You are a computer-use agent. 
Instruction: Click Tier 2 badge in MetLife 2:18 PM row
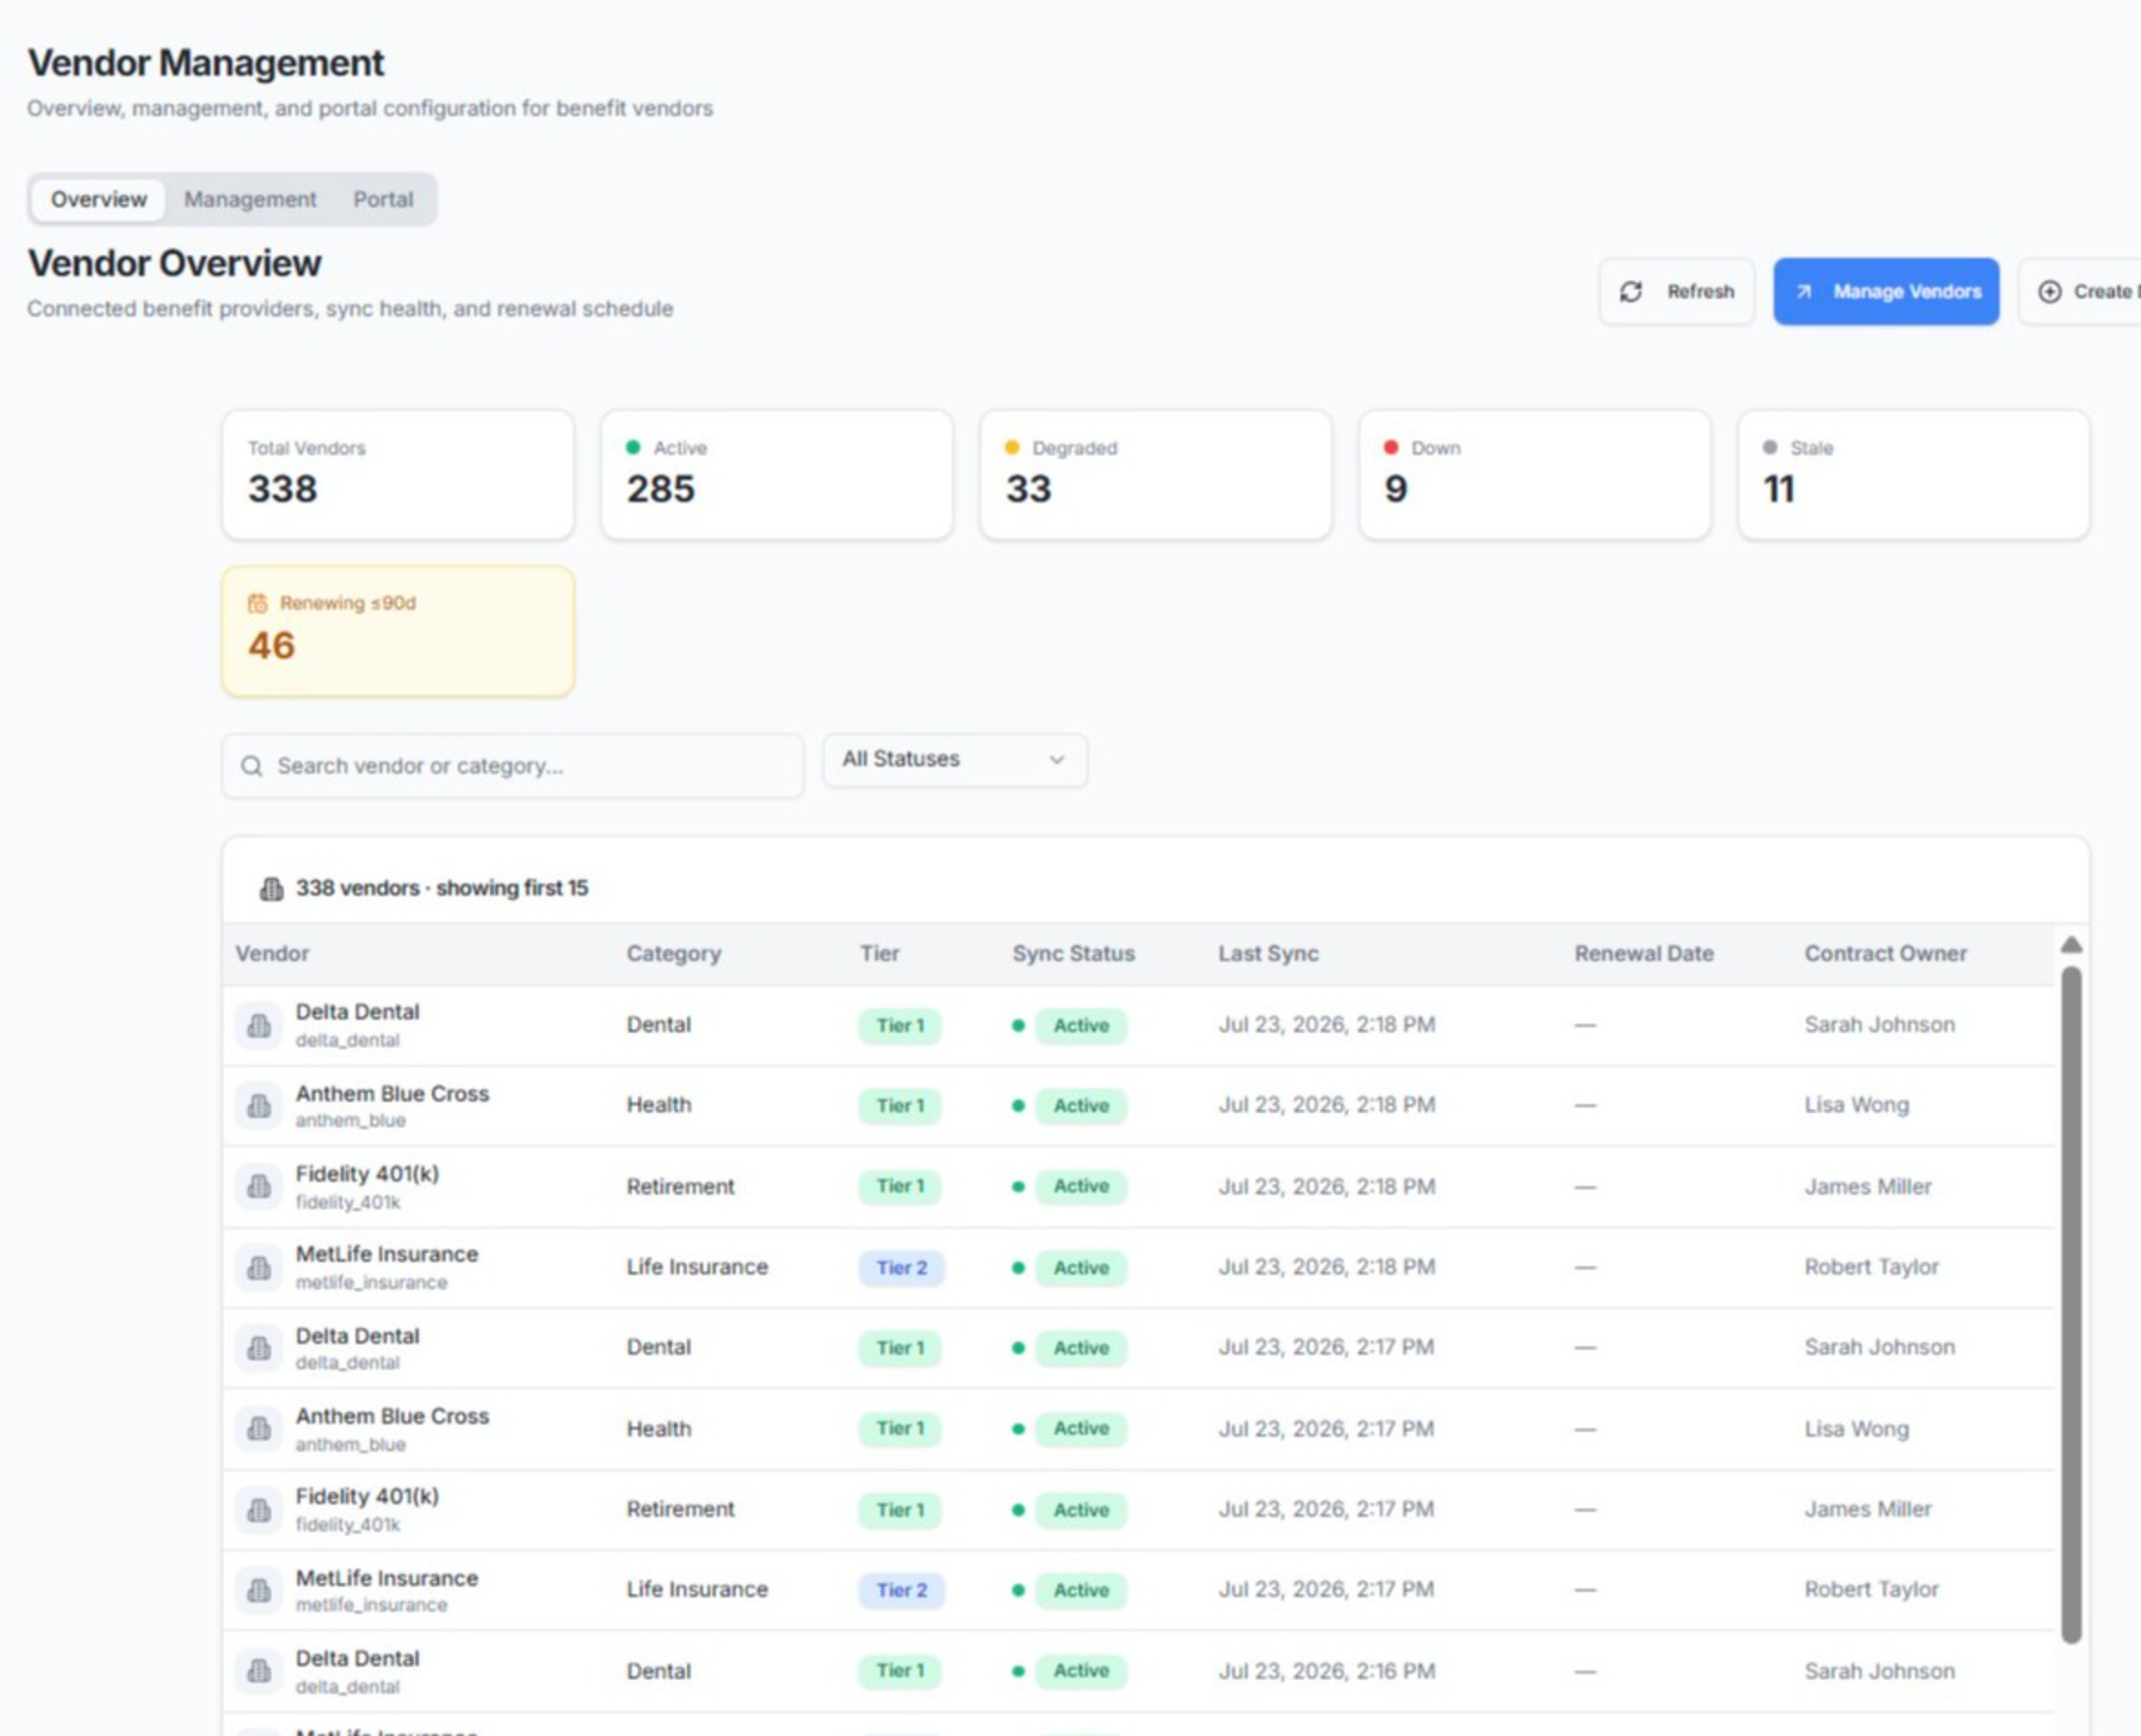click(x=902, y=1268)
